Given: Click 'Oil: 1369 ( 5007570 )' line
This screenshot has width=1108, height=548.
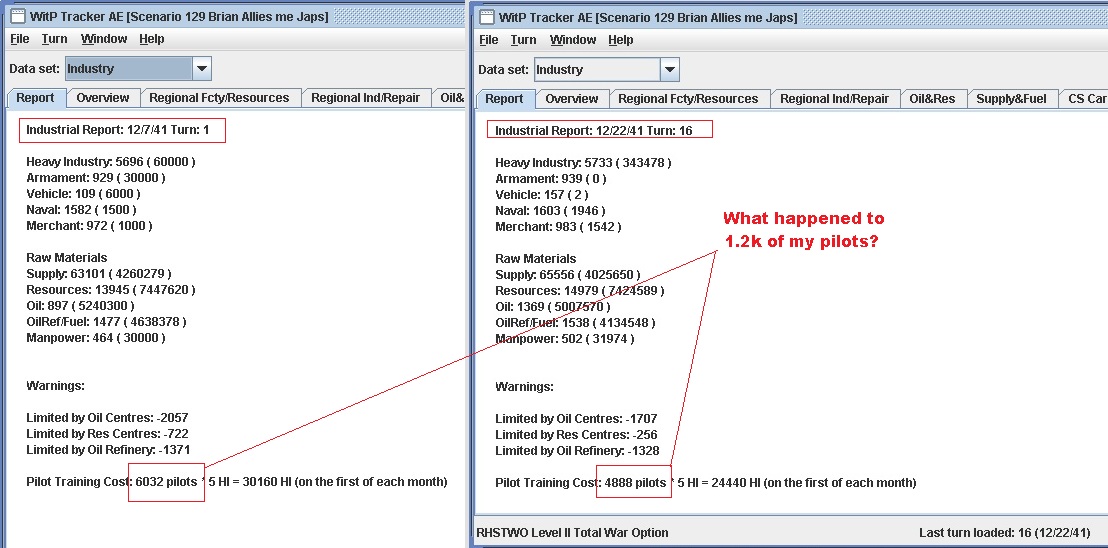Looking at the screenshot, I should coord(553,306).
